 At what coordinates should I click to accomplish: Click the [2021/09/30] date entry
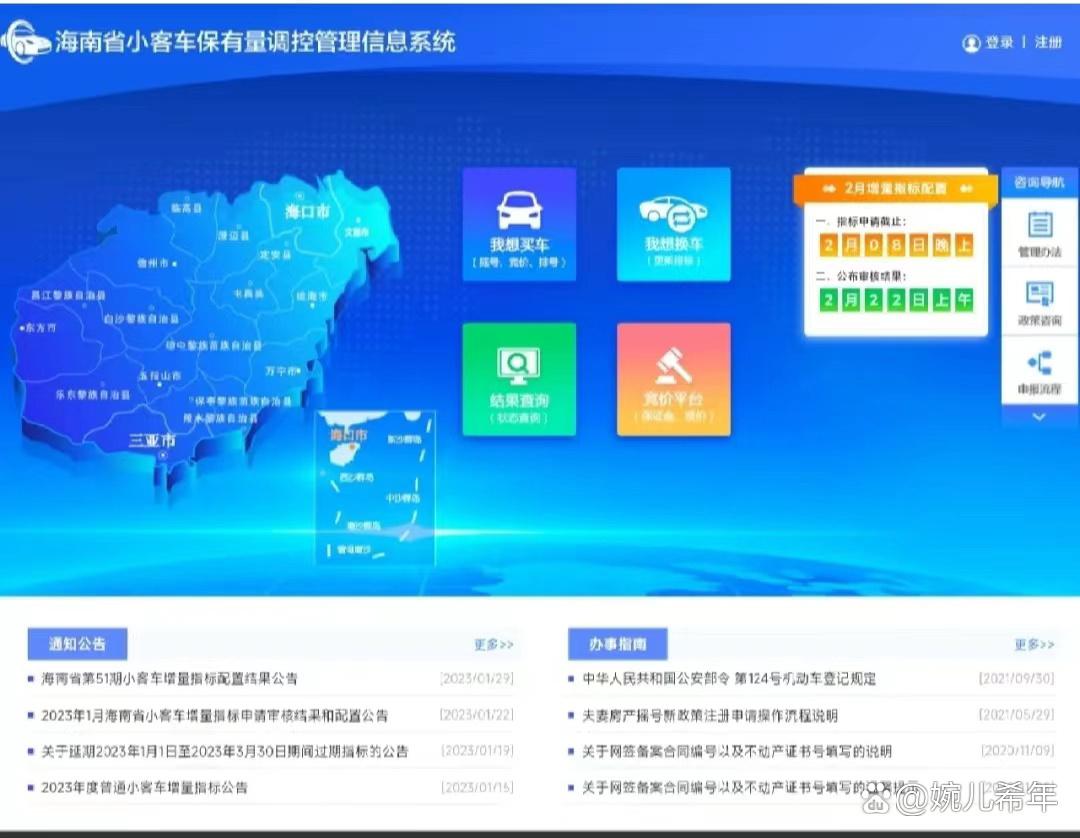click(x=1017, y=678)
